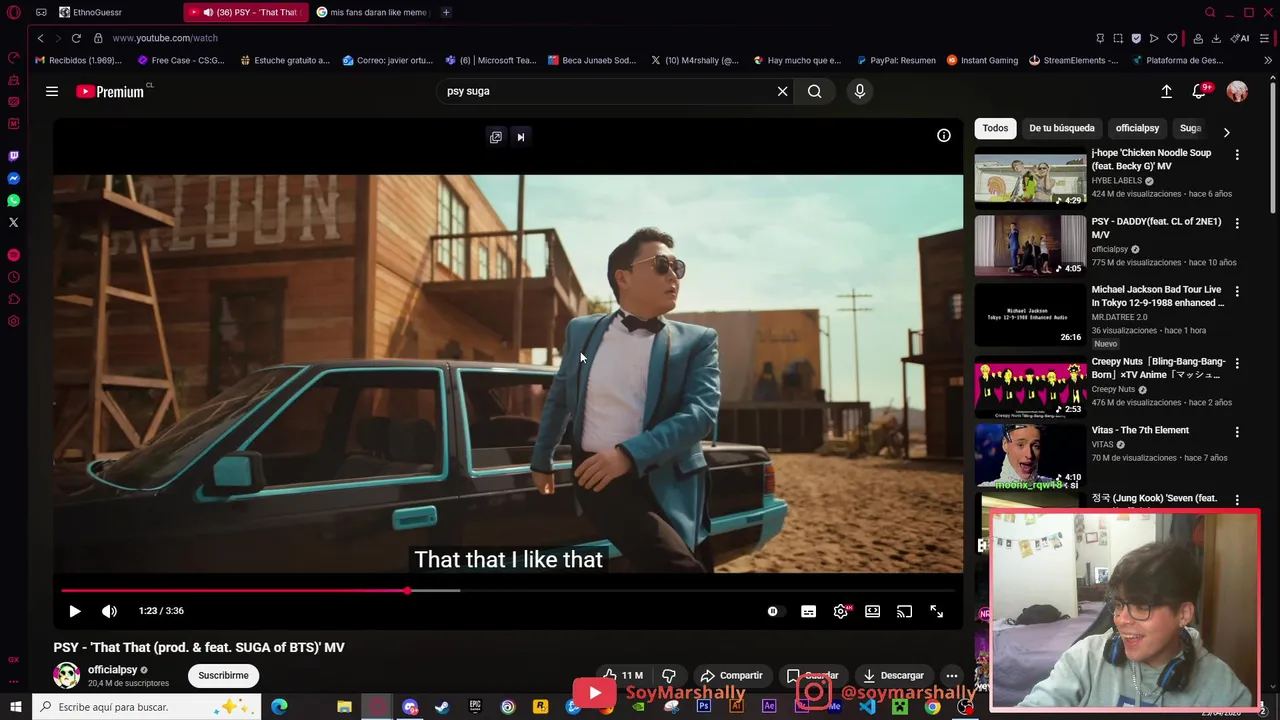Viewport: 1280px width, 720px height.
Task: Open more actions three-dot menu under video
Action: point(952,675)
